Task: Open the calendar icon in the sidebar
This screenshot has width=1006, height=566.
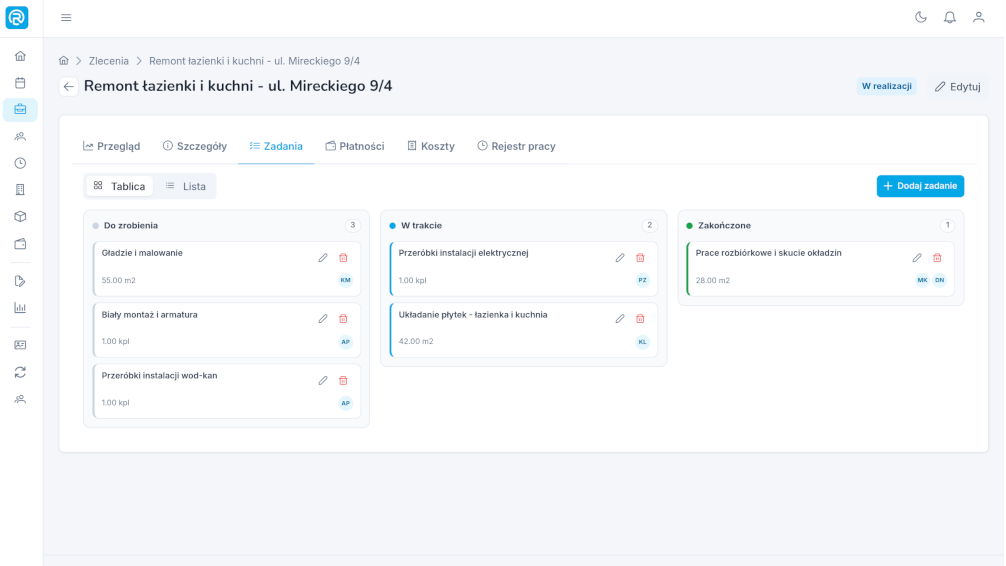Action: [x=21, y=83]
